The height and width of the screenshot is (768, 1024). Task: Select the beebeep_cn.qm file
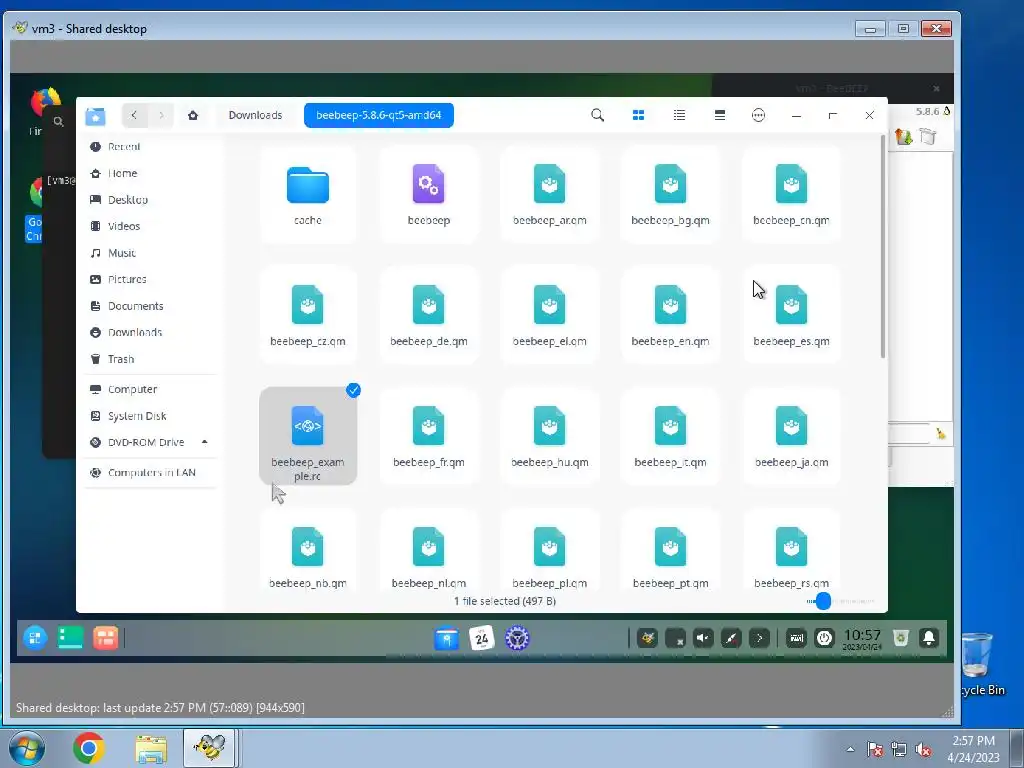(791, 195)
